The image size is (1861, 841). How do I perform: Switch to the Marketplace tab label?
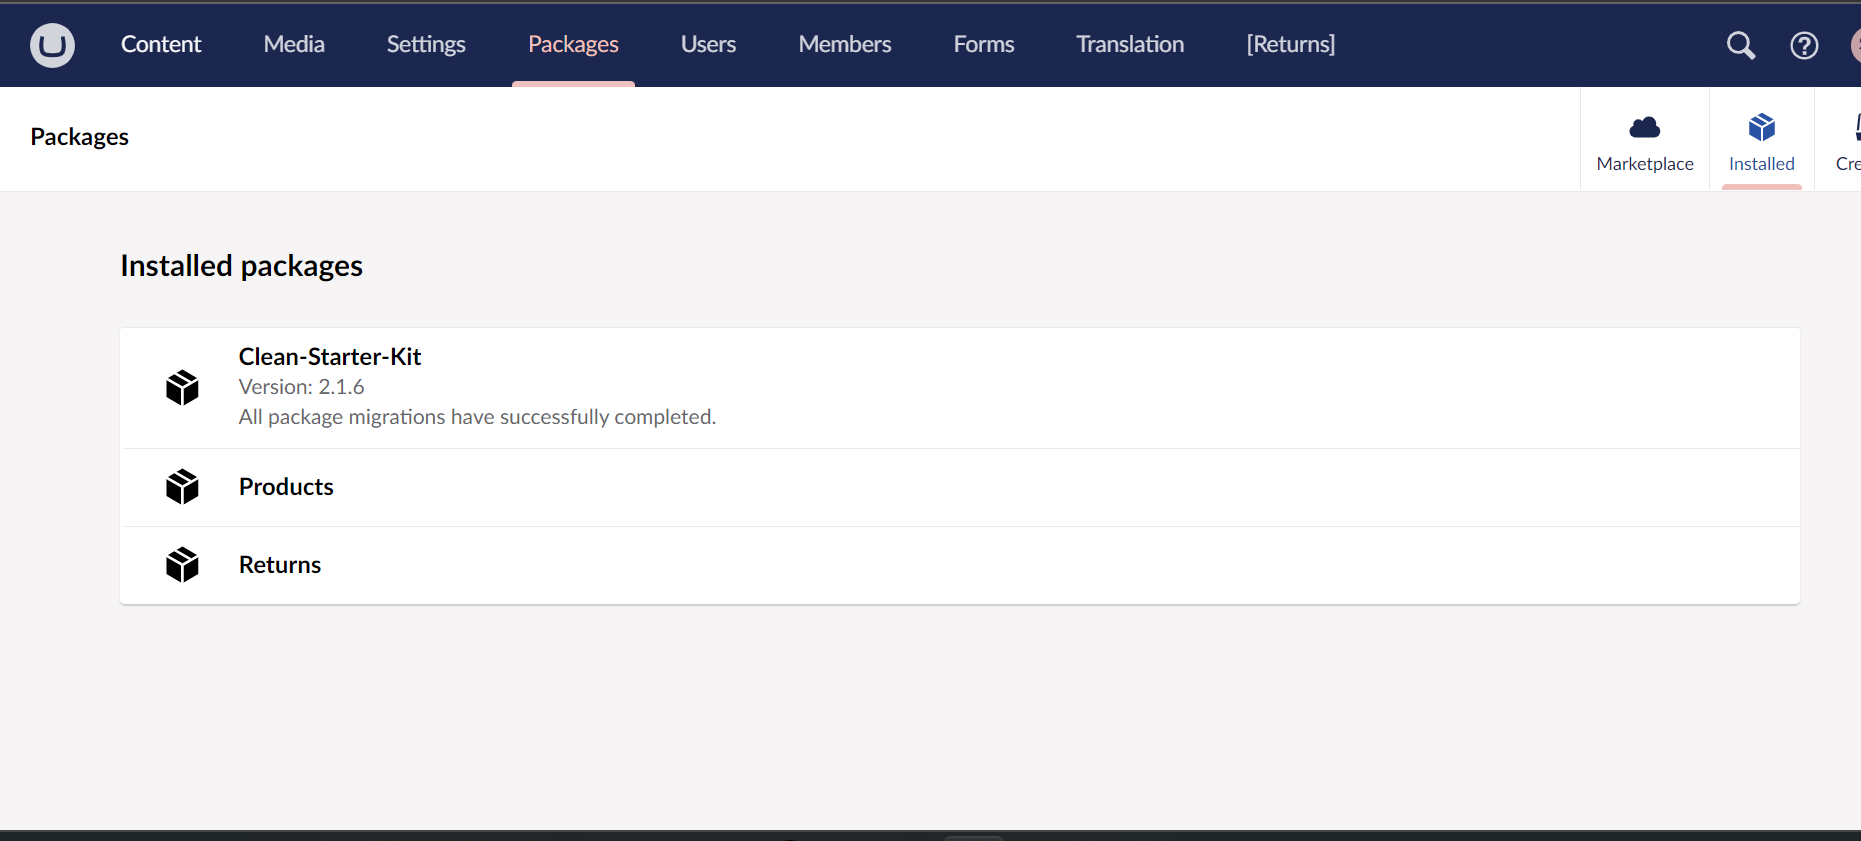pyautogui.click(x=1645, y=164)
